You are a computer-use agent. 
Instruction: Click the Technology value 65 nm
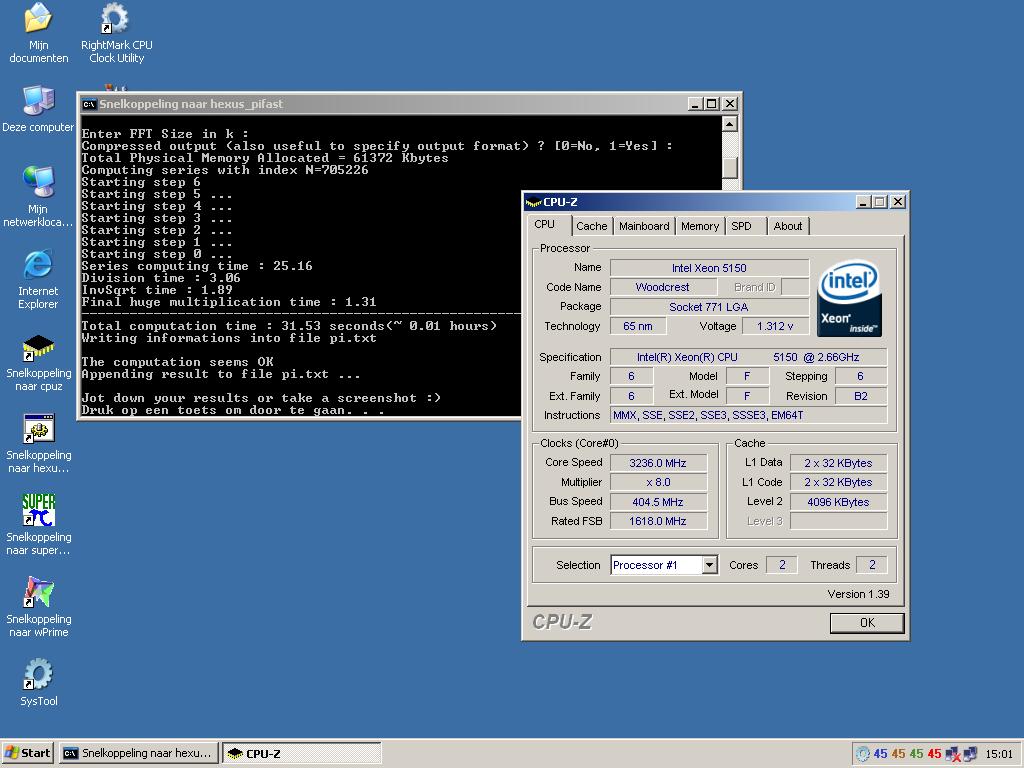pyautogui.click(x=638, y=326)
